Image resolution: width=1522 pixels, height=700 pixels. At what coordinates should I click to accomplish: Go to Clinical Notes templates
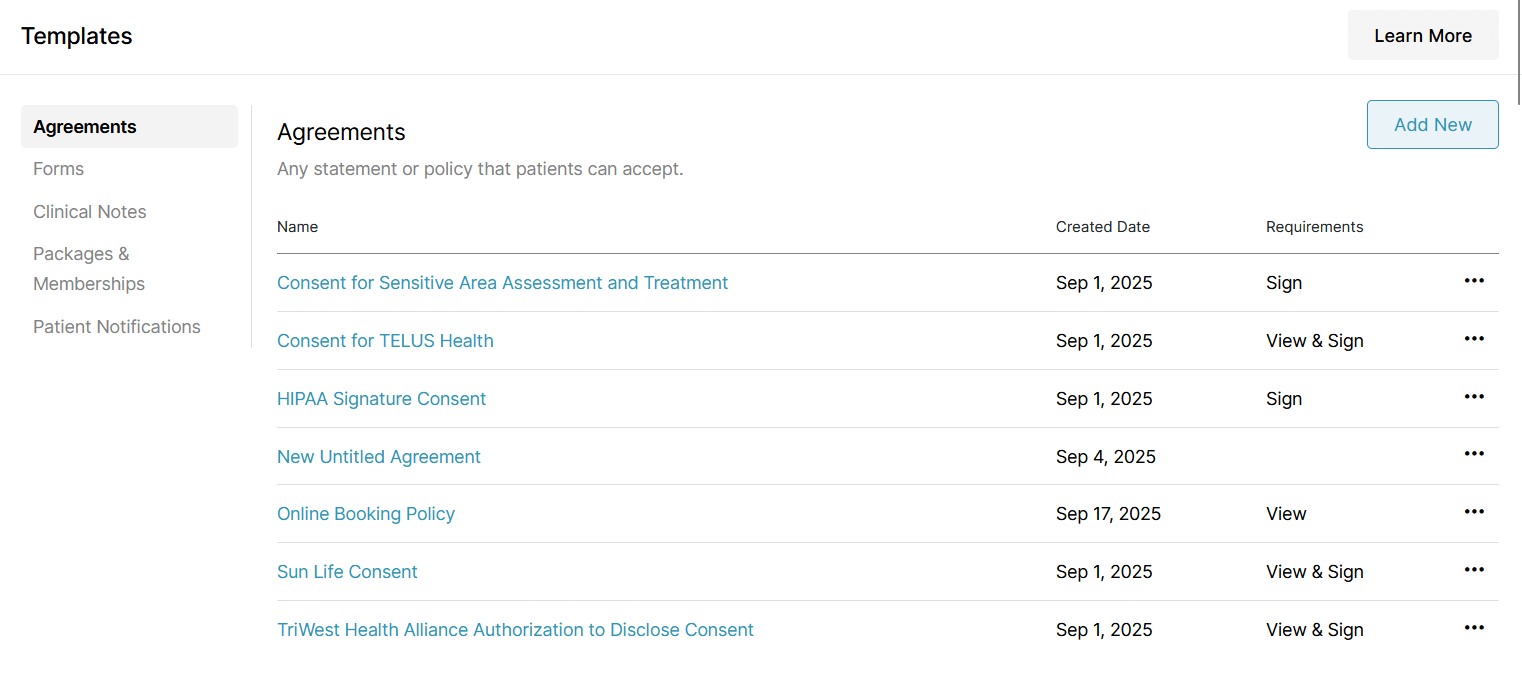pos(90,212)
